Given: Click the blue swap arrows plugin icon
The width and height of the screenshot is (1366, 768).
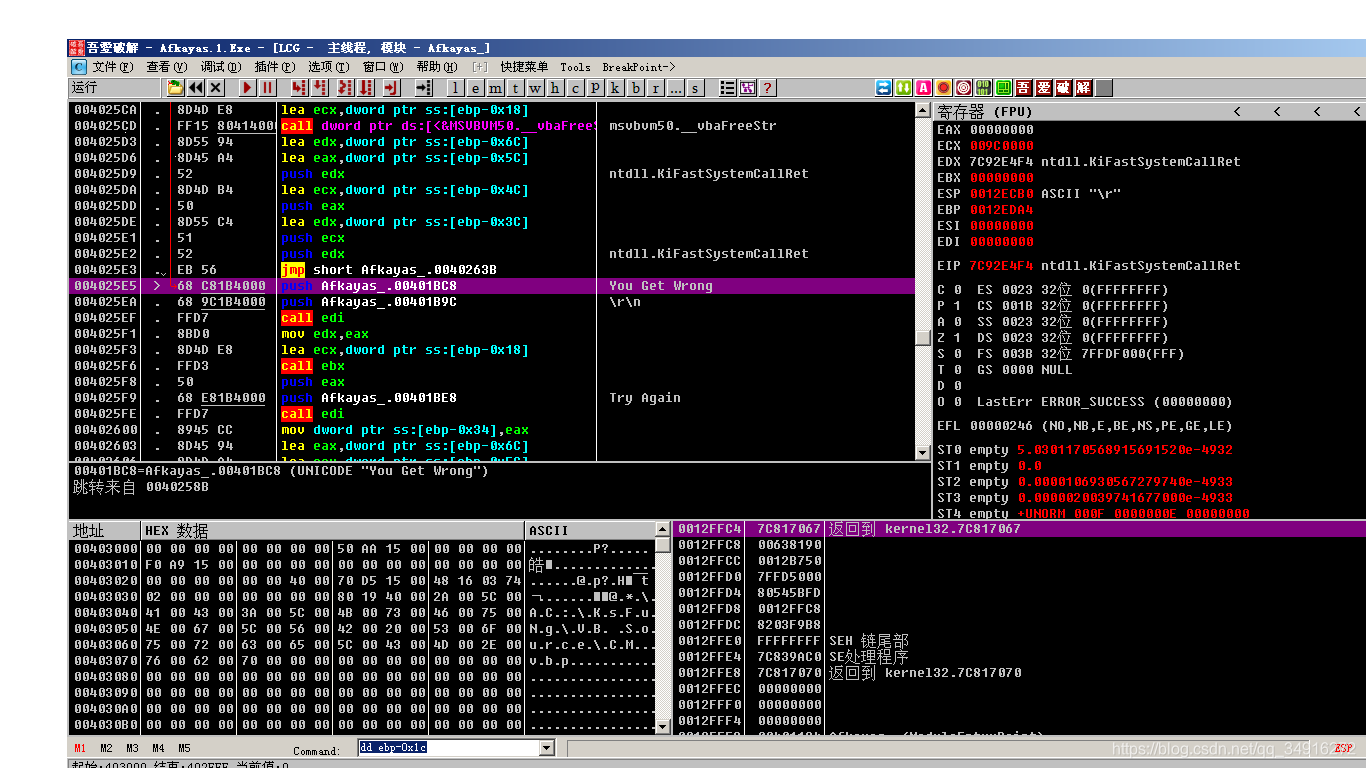Looking at the screenshot, I should [x=883, y=88].
